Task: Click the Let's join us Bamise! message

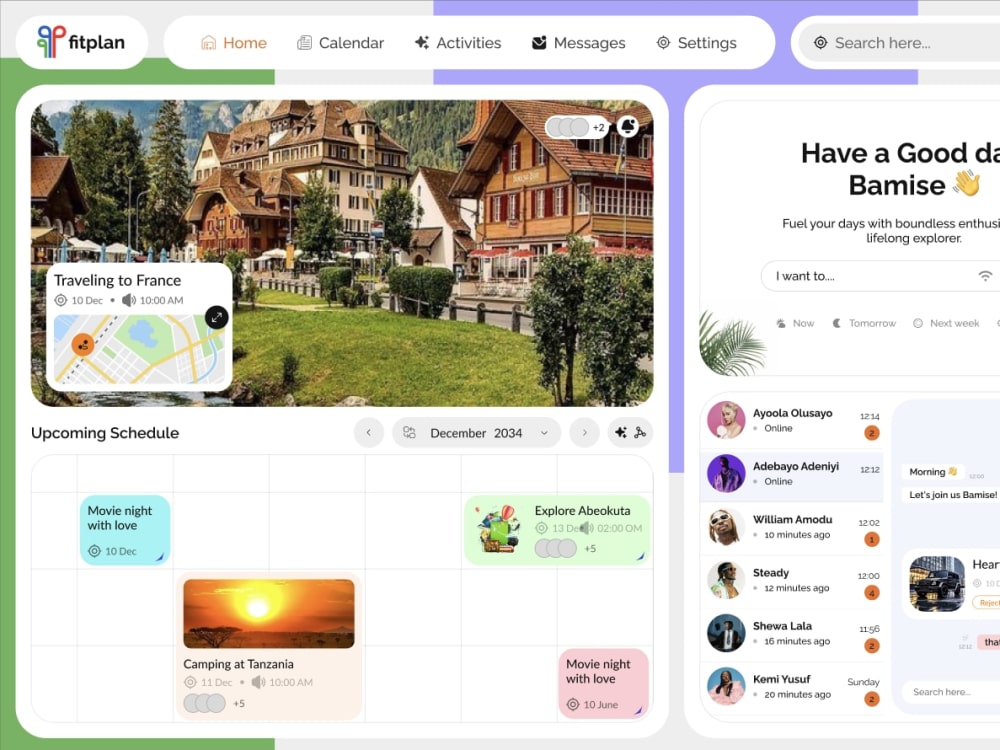Action: (x=952, y=495)
